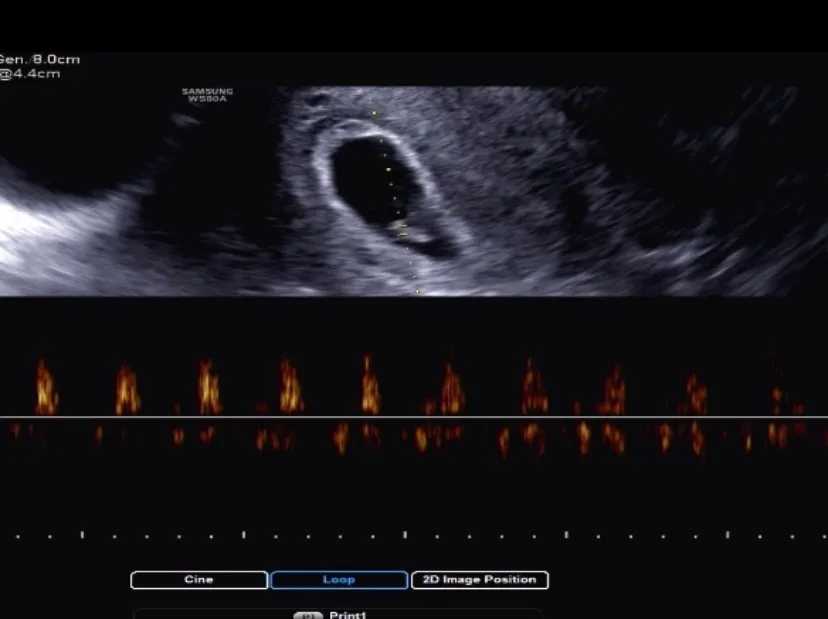Open the 2D Image Position button
Image resolution: width=828 pixels, height=619 pixels.
479,580
